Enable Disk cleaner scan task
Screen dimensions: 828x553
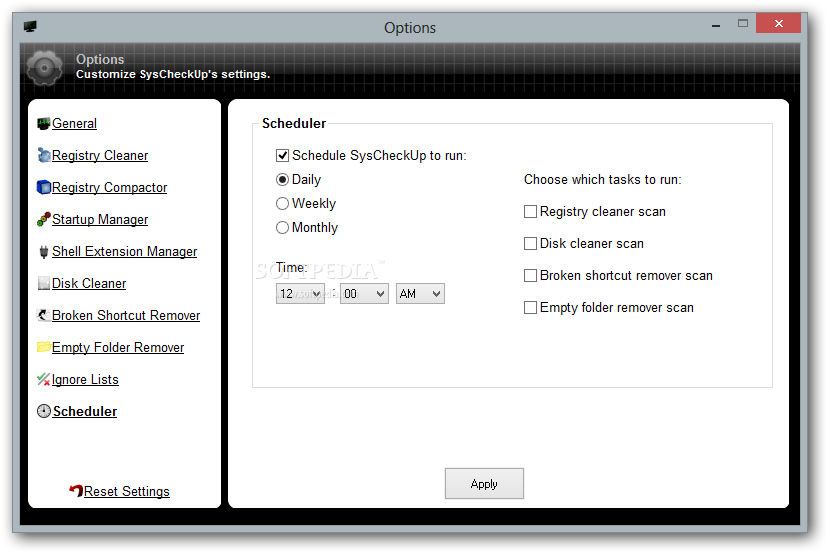click(x=530, y=243)
